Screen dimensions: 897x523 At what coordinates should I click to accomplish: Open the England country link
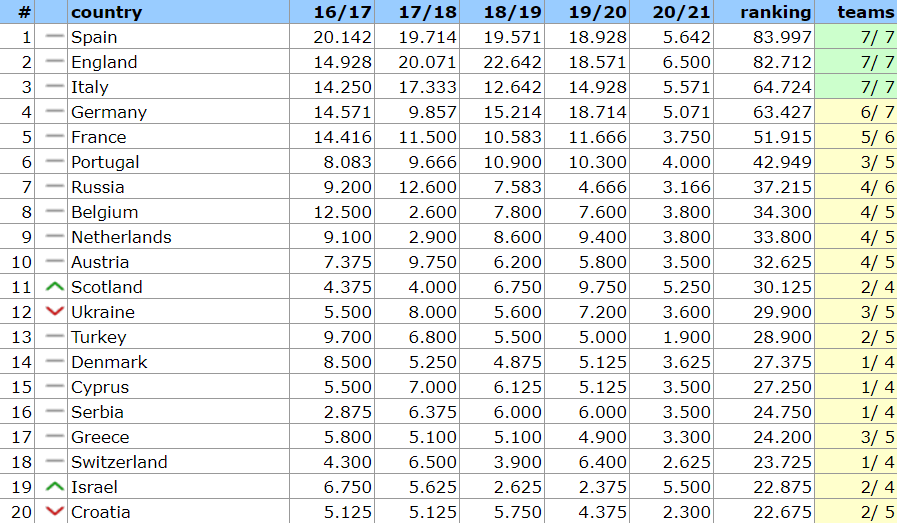coord(104,62)
